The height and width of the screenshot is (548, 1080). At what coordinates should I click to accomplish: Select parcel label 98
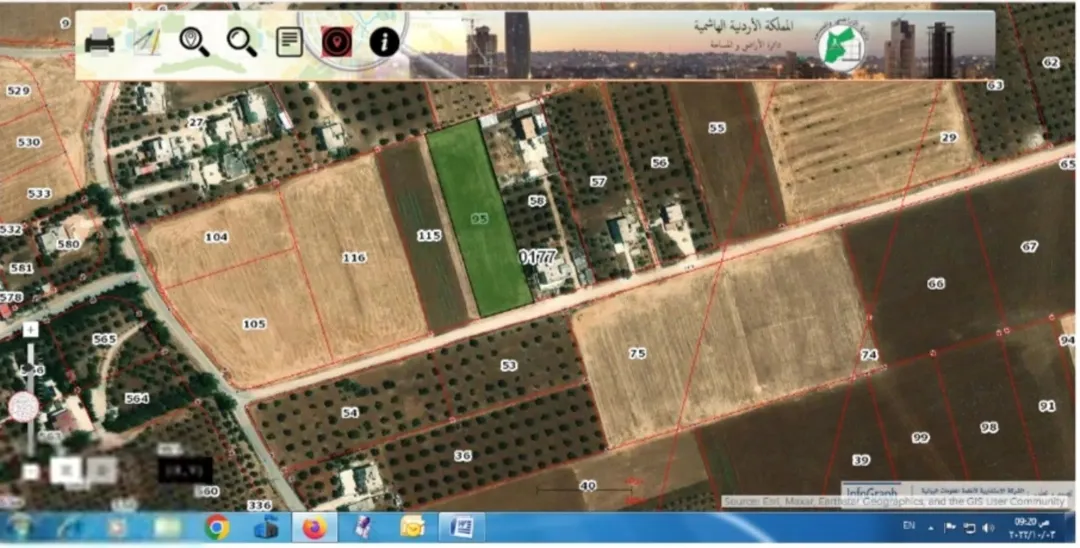989,428
